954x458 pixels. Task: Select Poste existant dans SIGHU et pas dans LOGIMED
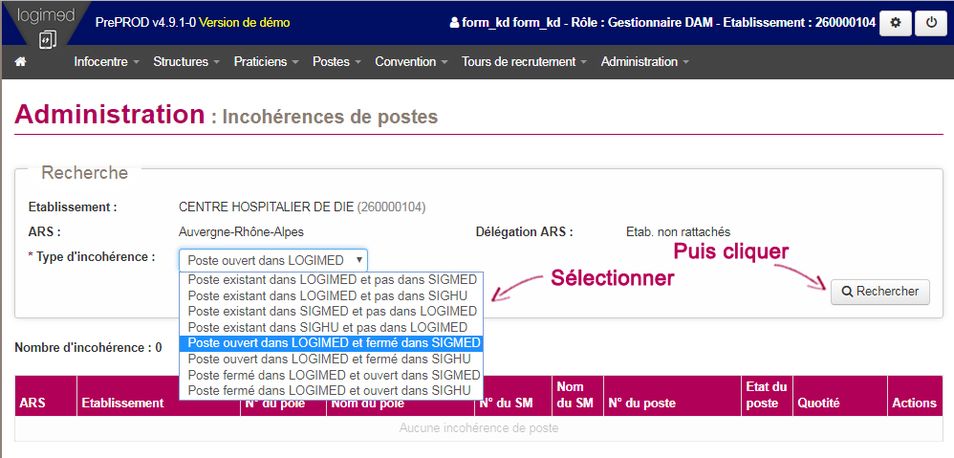tap(332, 327)
